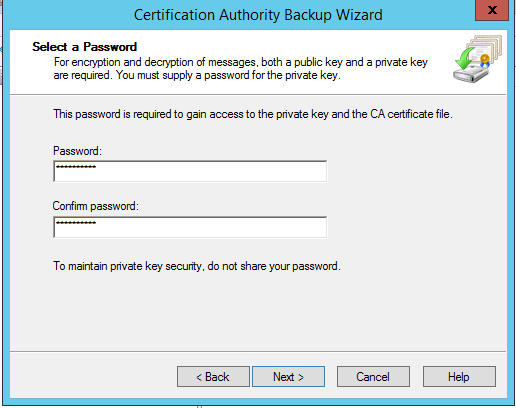Image resolution: width=516 pixels, height=408 pixels.
Task: Open Help for this wizard page
Action: pyautogui.click(x=459, y=377)
